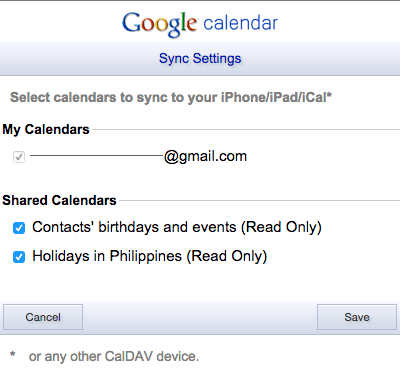The height and width of the screenshot is (374, 400).
Task: Click the Sync Settings title bar
Action: pyautogui.click(x=200, y=59)
